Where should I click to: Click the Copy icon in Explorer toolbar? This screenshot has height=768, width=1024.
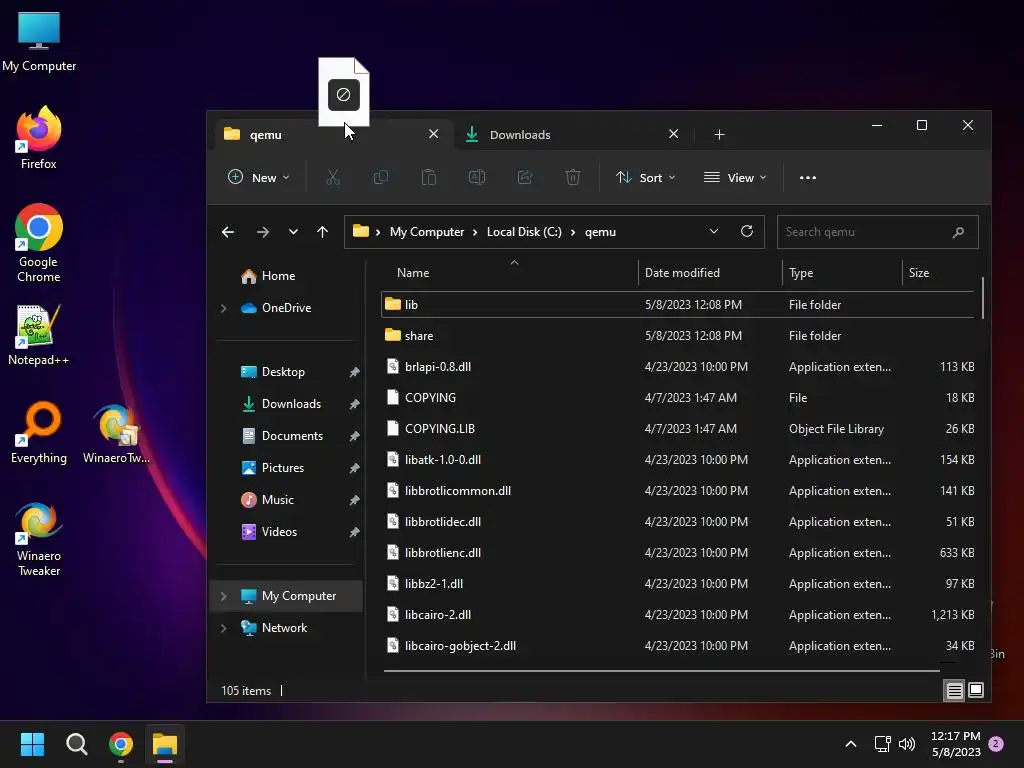click(x=381, y=177)
